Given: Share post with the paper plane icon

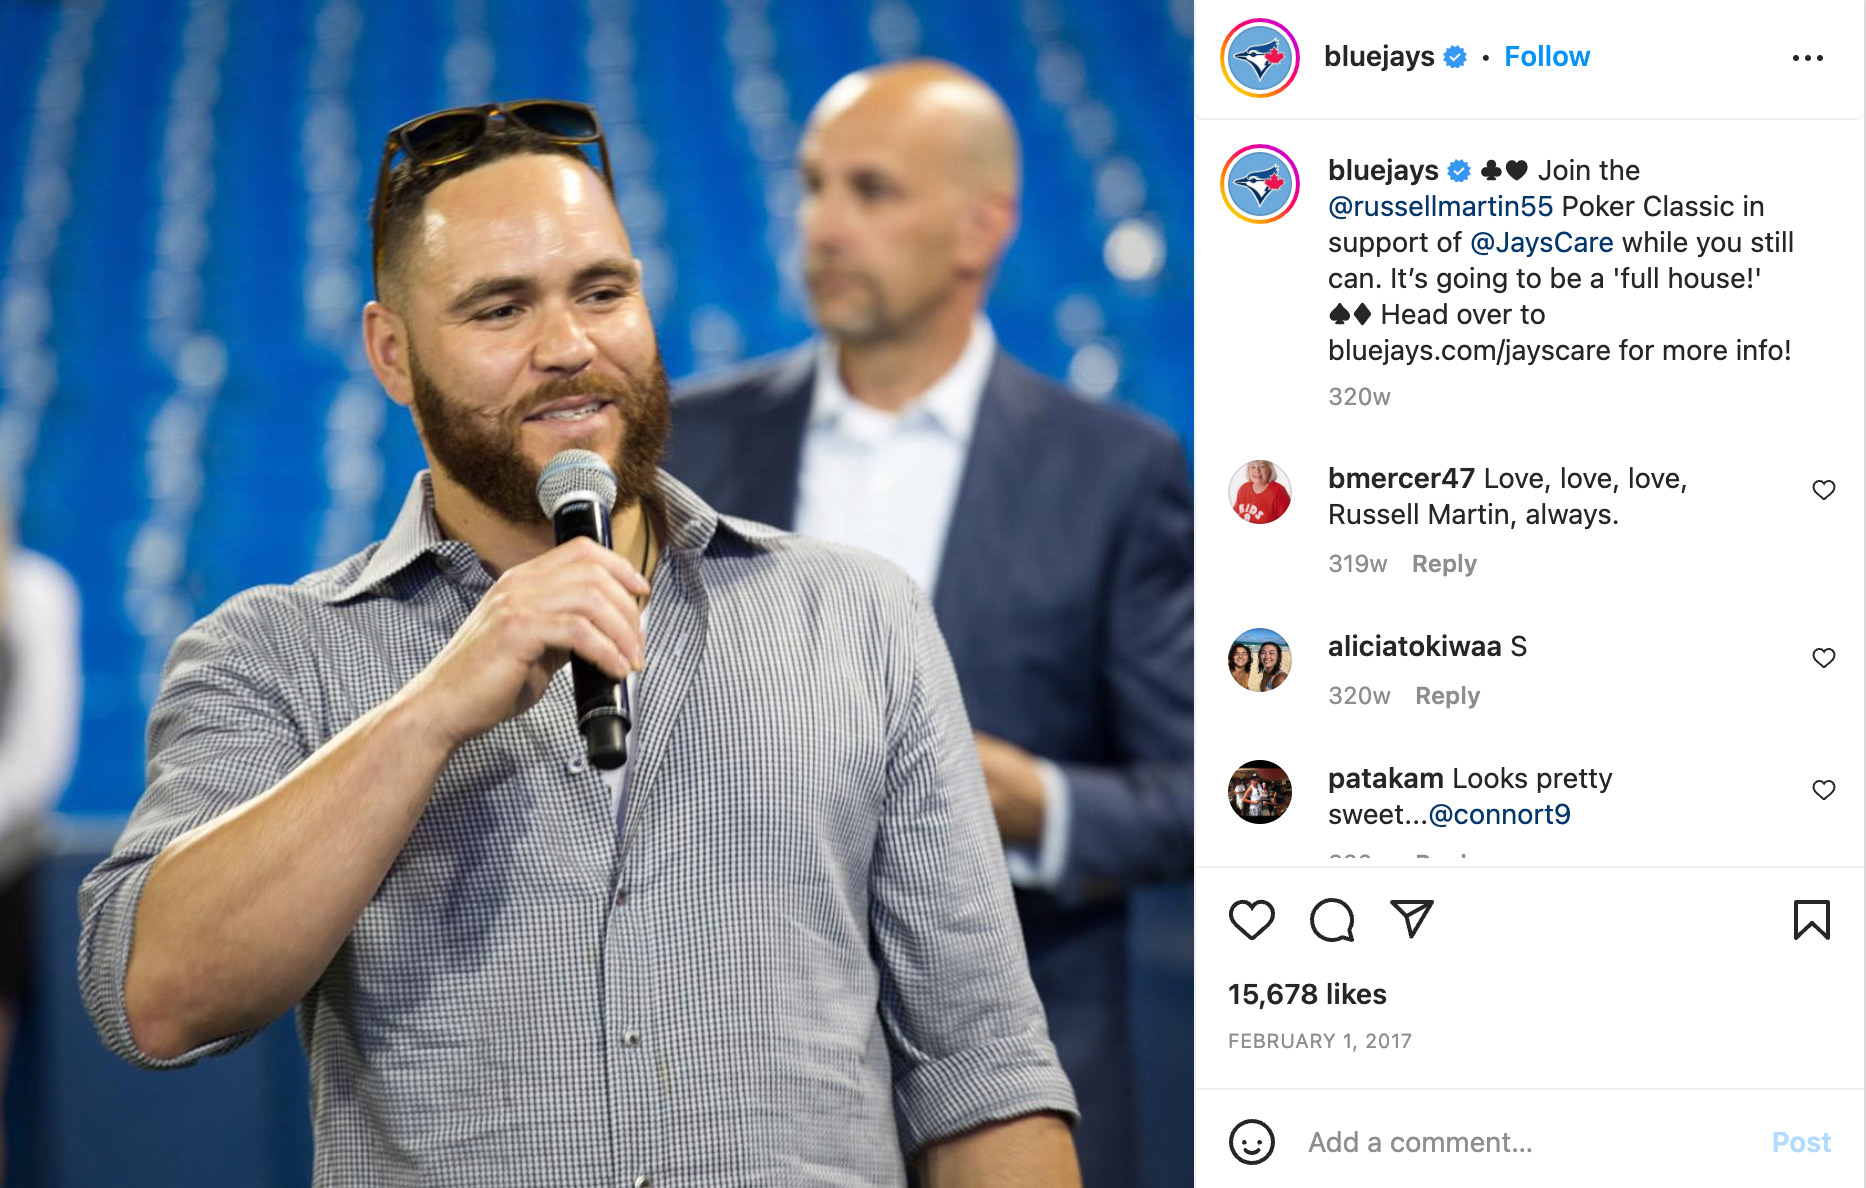Looking at the screenshot, I should tap(1412, 918).
